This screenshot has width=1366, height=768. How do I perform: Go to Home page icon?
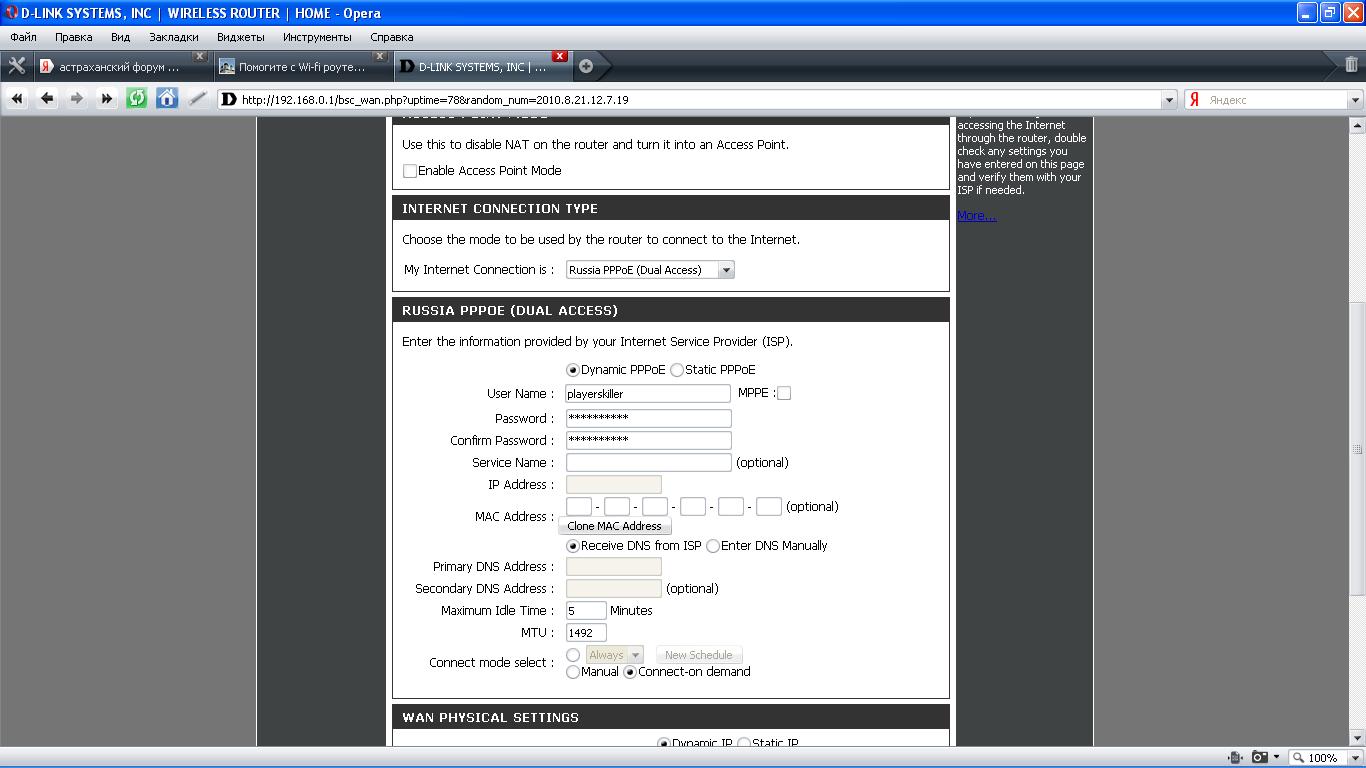click(167, 98)
